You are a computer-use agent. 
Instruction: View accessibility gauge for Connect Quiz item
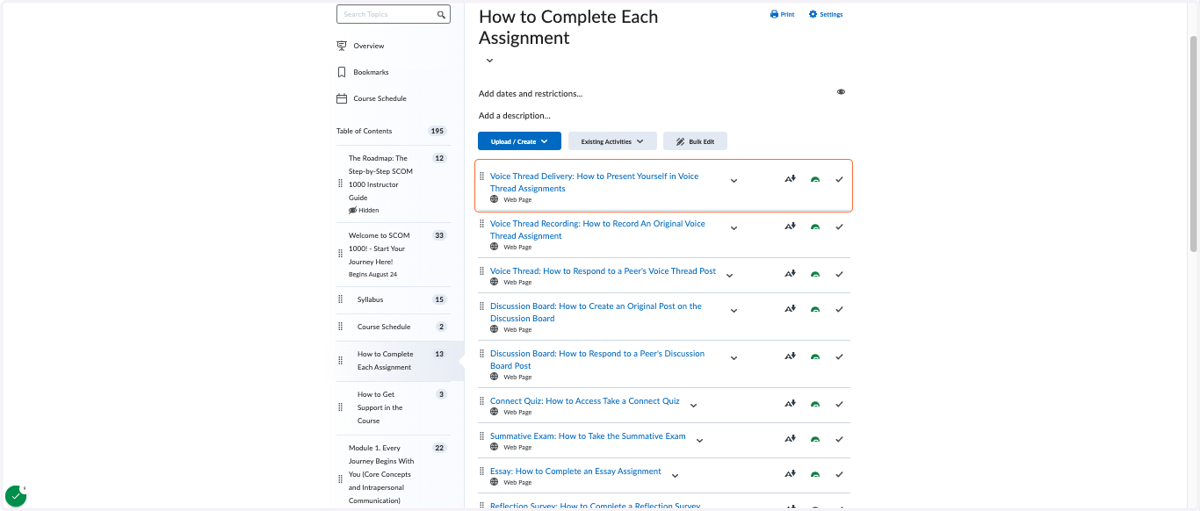815,404
